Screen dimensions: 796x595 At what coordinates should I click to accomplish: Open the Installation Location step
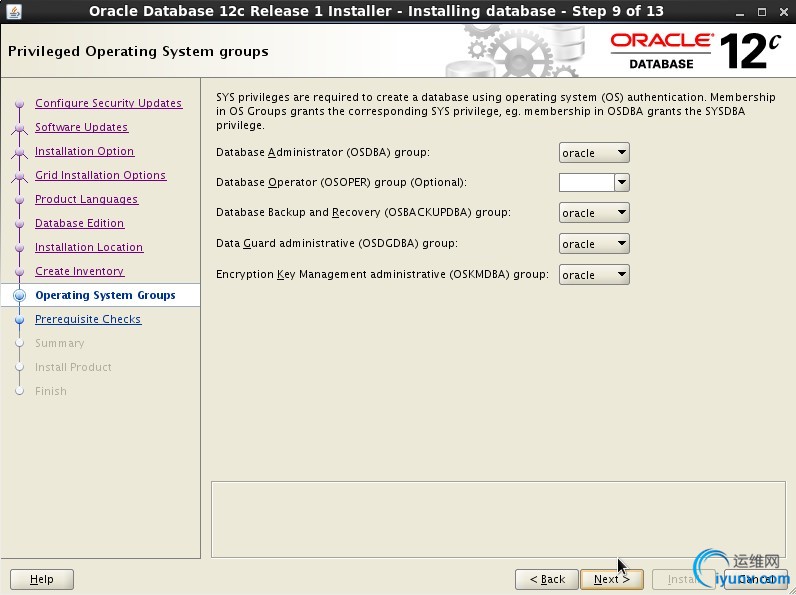click(89, 247)
